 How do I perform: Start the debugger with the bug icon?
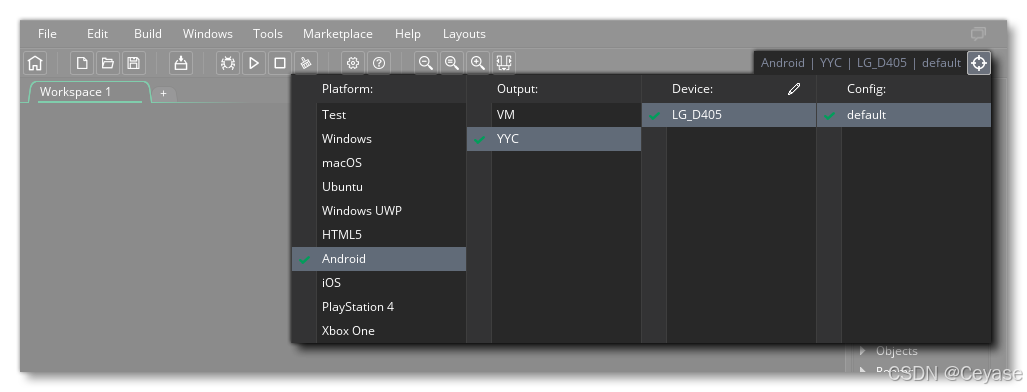[x=228, y=63]
